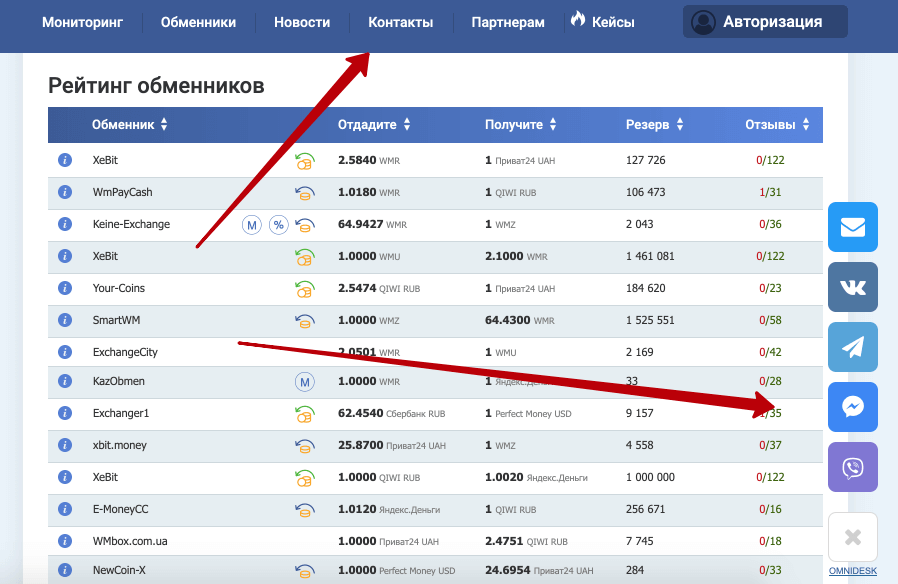Open info icon for NewCoin-X
The height and width of the screenshot is (584, 898).
click(x=65, y=570)
